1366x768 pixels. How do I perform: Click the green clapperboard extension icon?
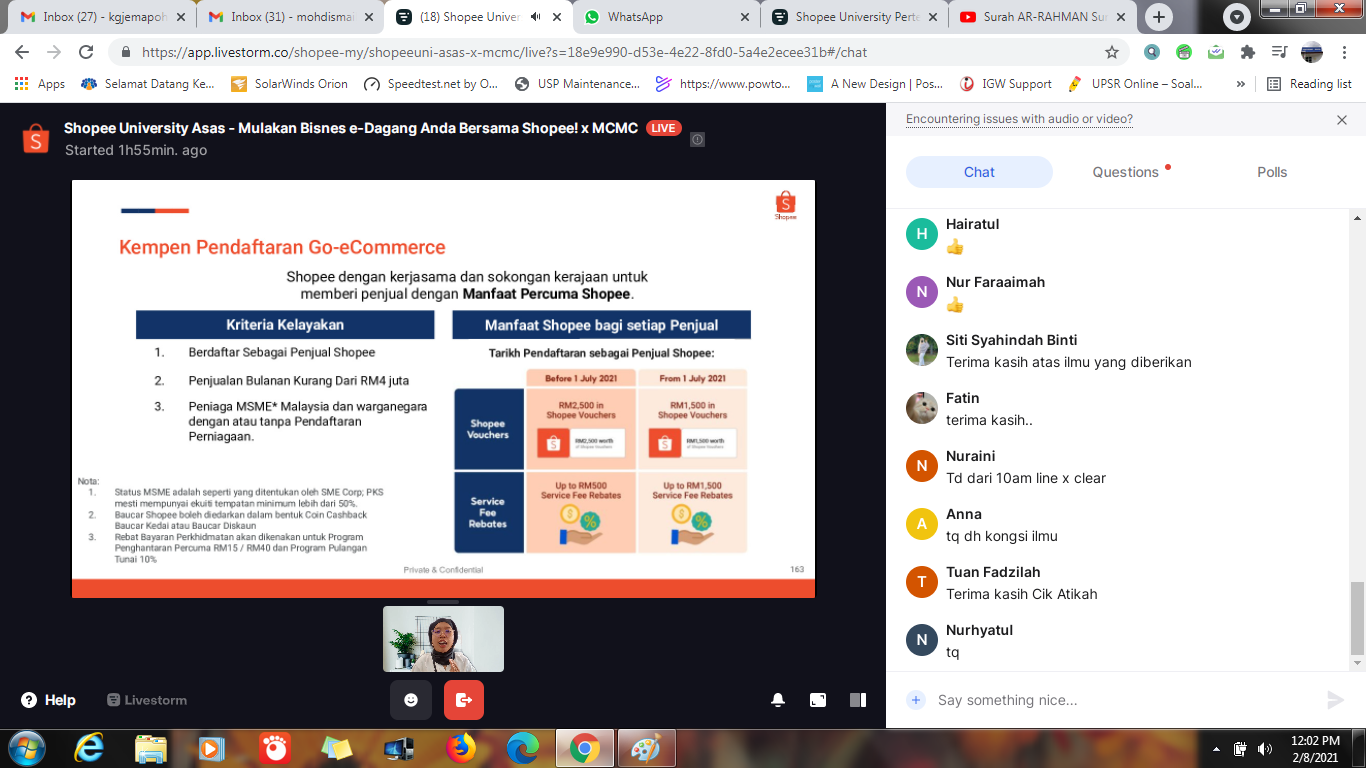tap(1184, 52)
